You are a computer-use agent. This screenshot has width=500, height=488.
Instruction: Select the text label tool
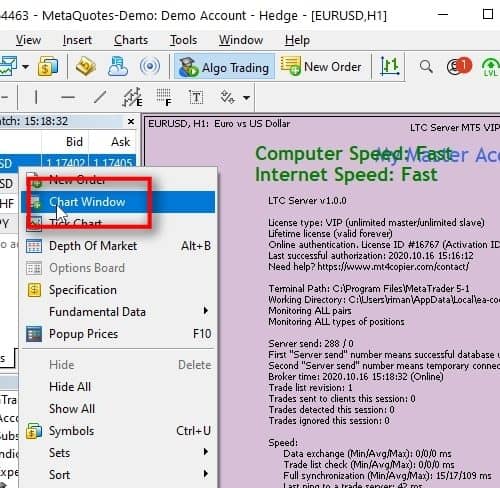click(196, 98)
